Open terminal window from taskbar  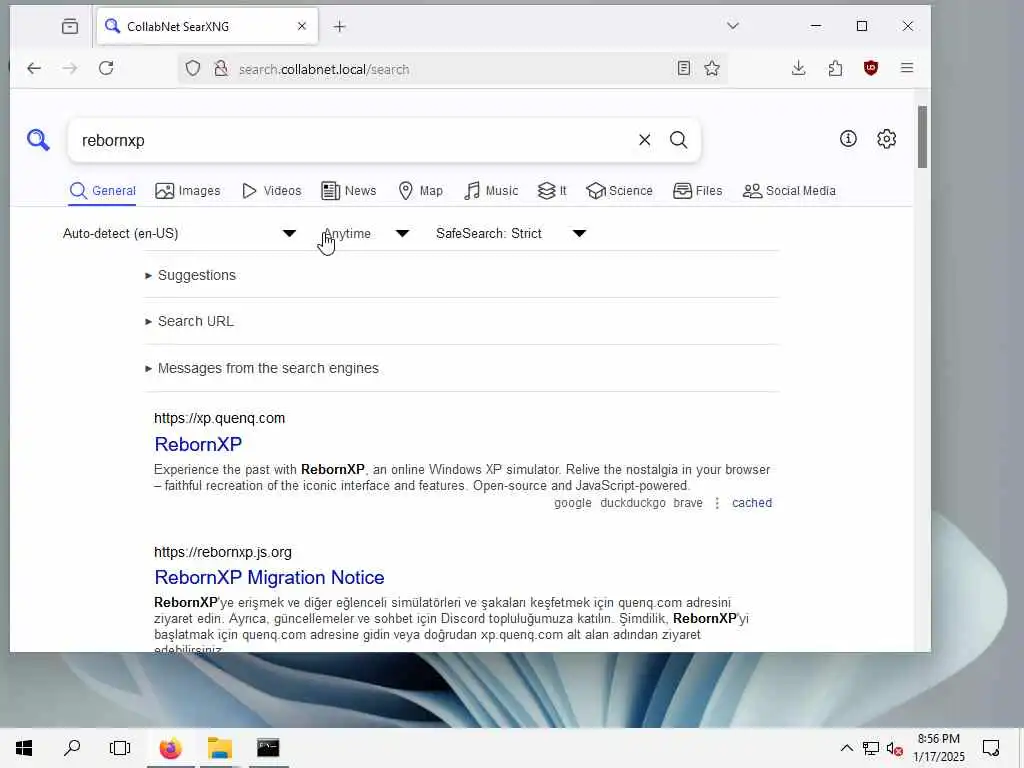(x=268, y=748)
